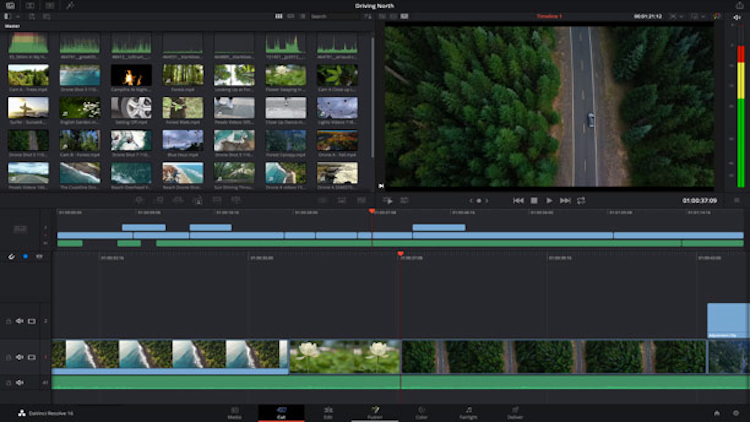Click the Quick Export icon at top right

coord(739,6)
